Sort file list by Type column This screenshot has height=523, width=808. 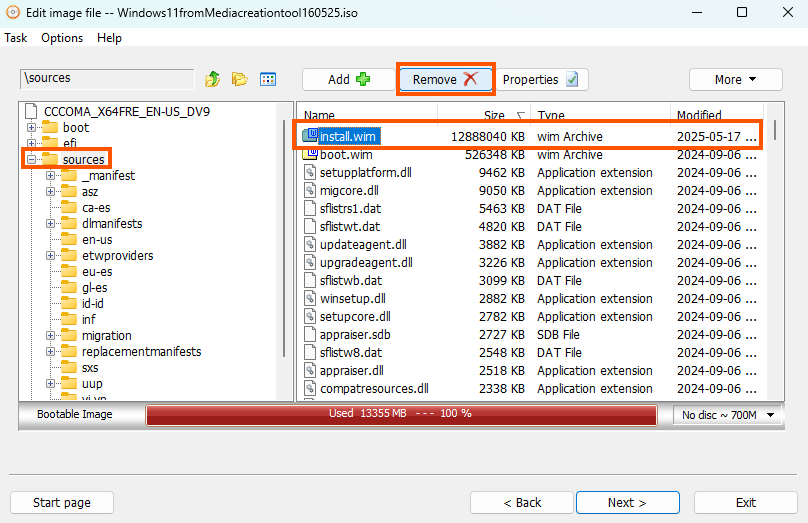coord(551,115)
